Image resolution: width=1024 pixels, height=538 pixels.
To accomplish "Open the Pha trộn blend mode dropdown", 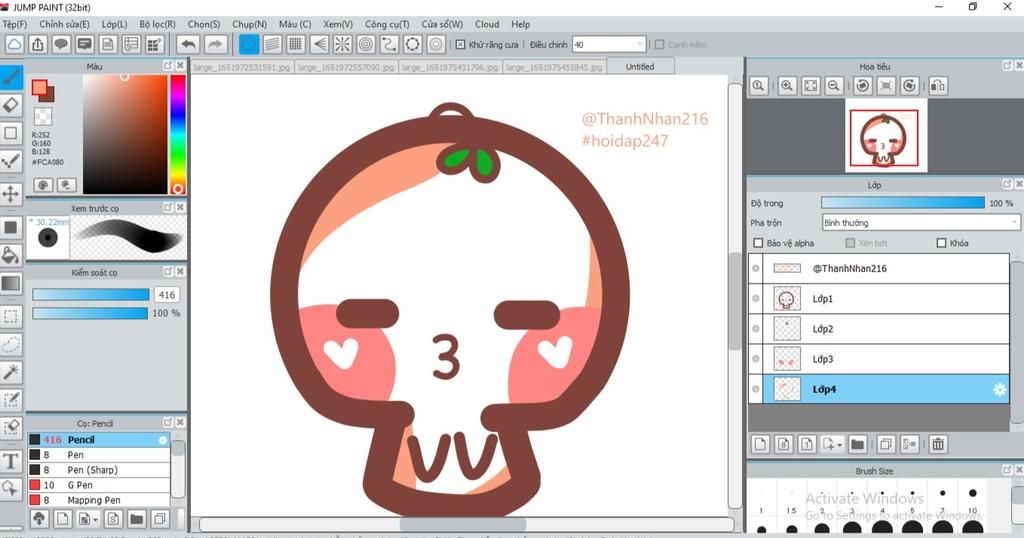I will coord(920,223).
